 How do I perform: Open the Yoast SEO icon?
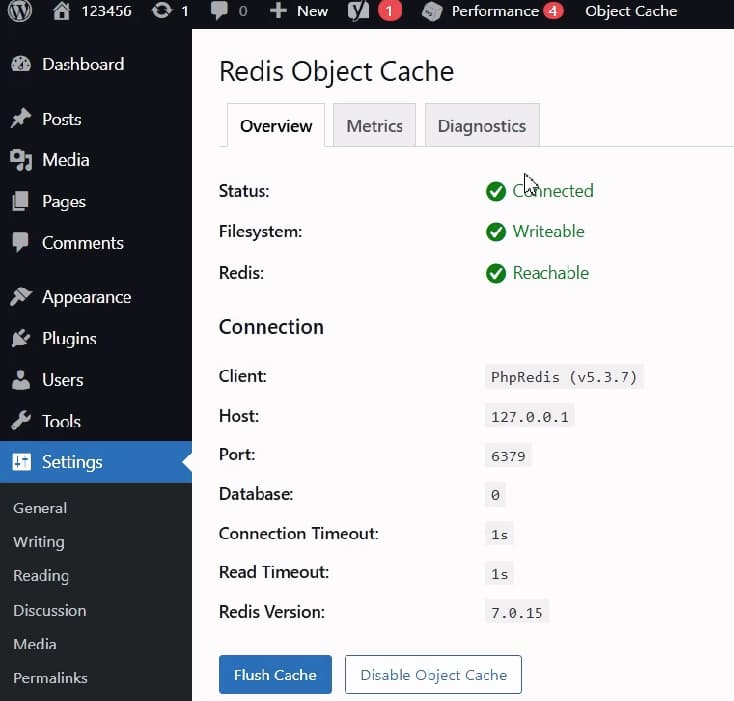358,11
